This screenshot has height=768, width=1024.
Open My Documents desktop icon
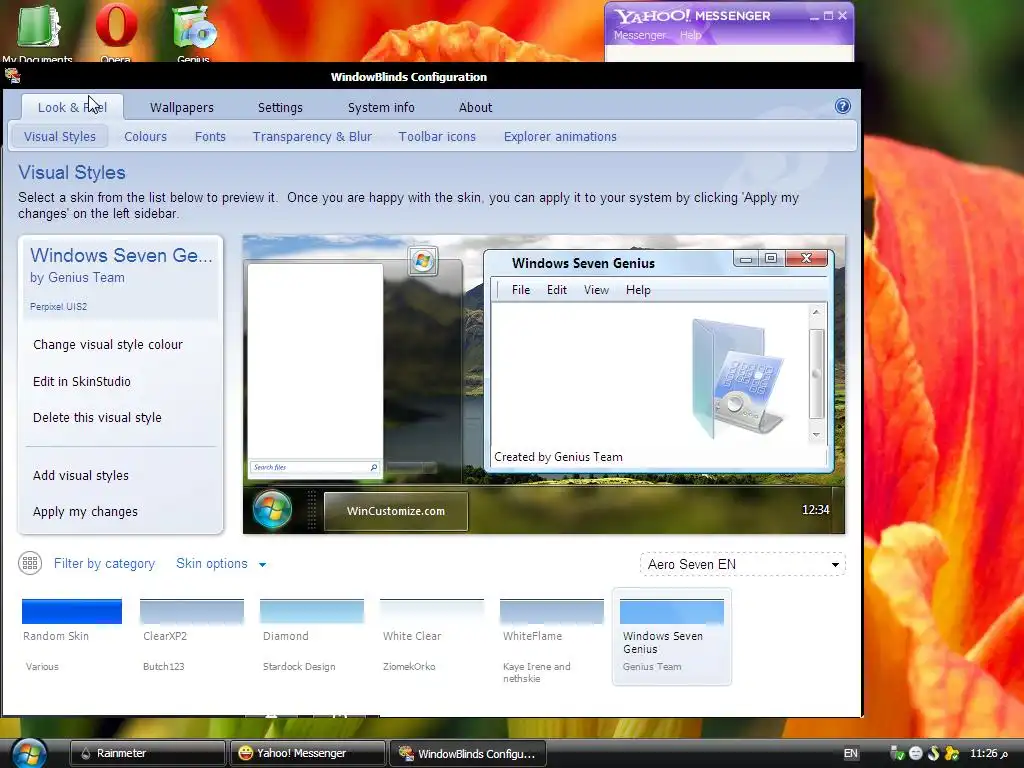[x=37, y=33]
